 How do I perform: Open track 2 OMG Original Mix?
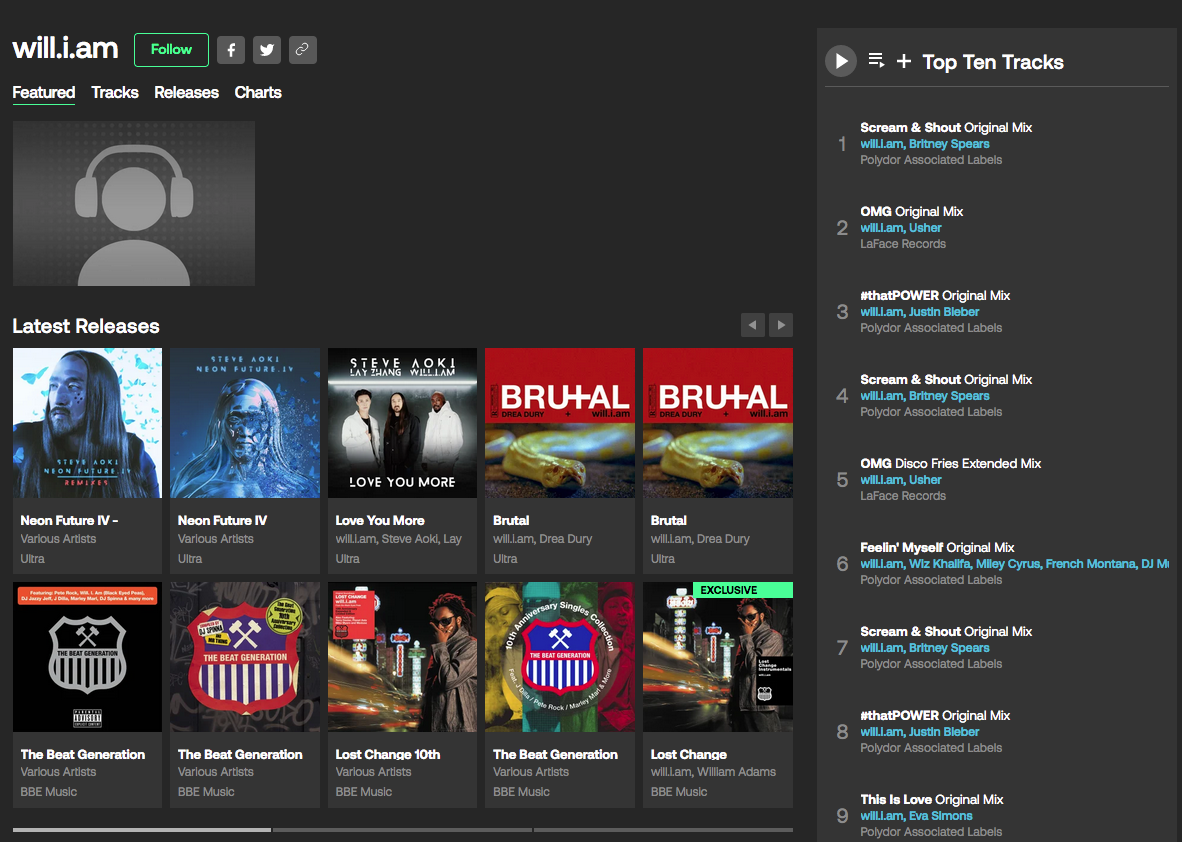[911, 212]
